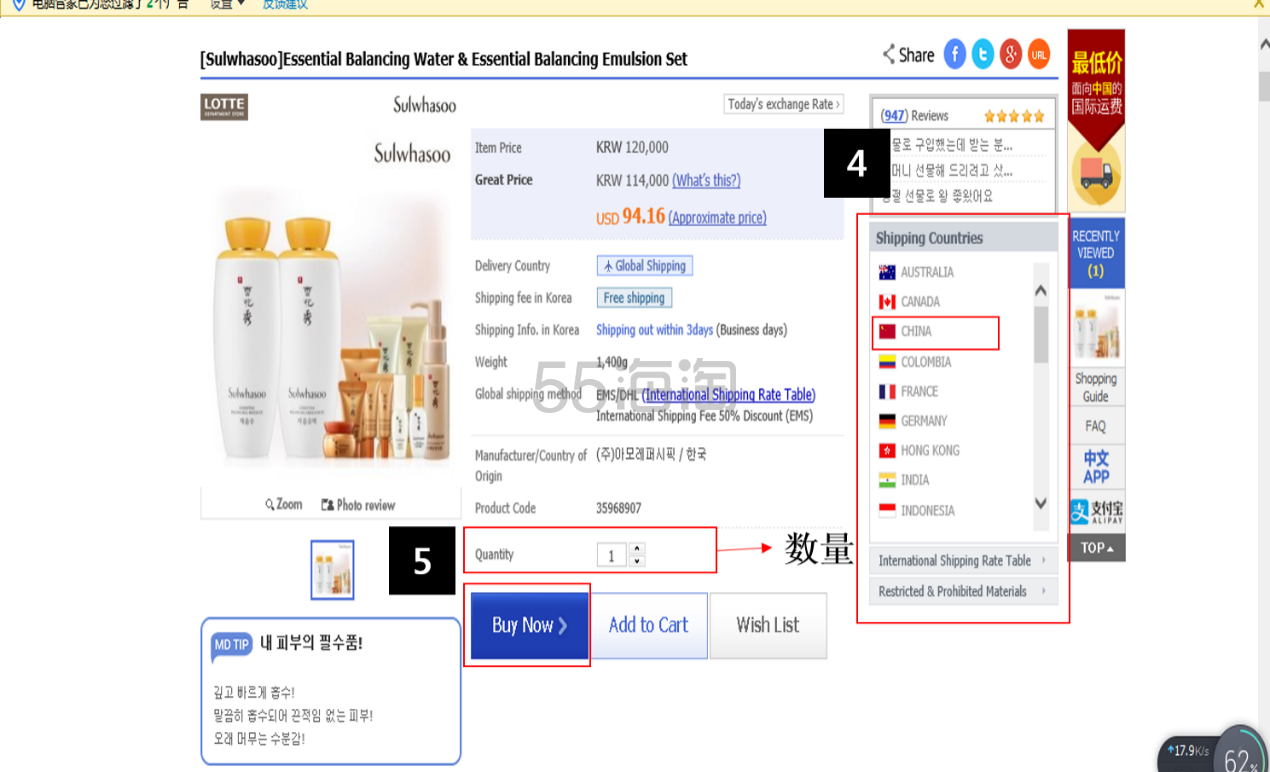Screen dimensions: 1270x772
Task: Zoom the product image
Action: point(284,505)
